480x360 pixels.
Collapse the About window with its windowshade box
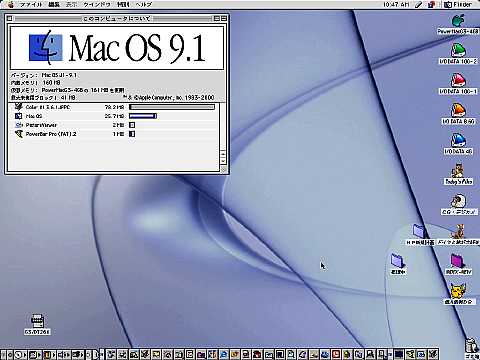click(223, 18)
